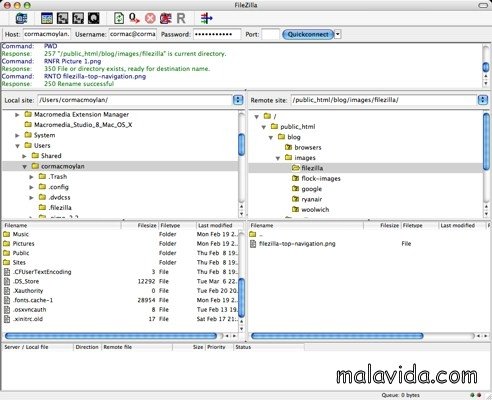Click the Username input field
Viewport: 492px width, 400px height.
click(133, 34)
